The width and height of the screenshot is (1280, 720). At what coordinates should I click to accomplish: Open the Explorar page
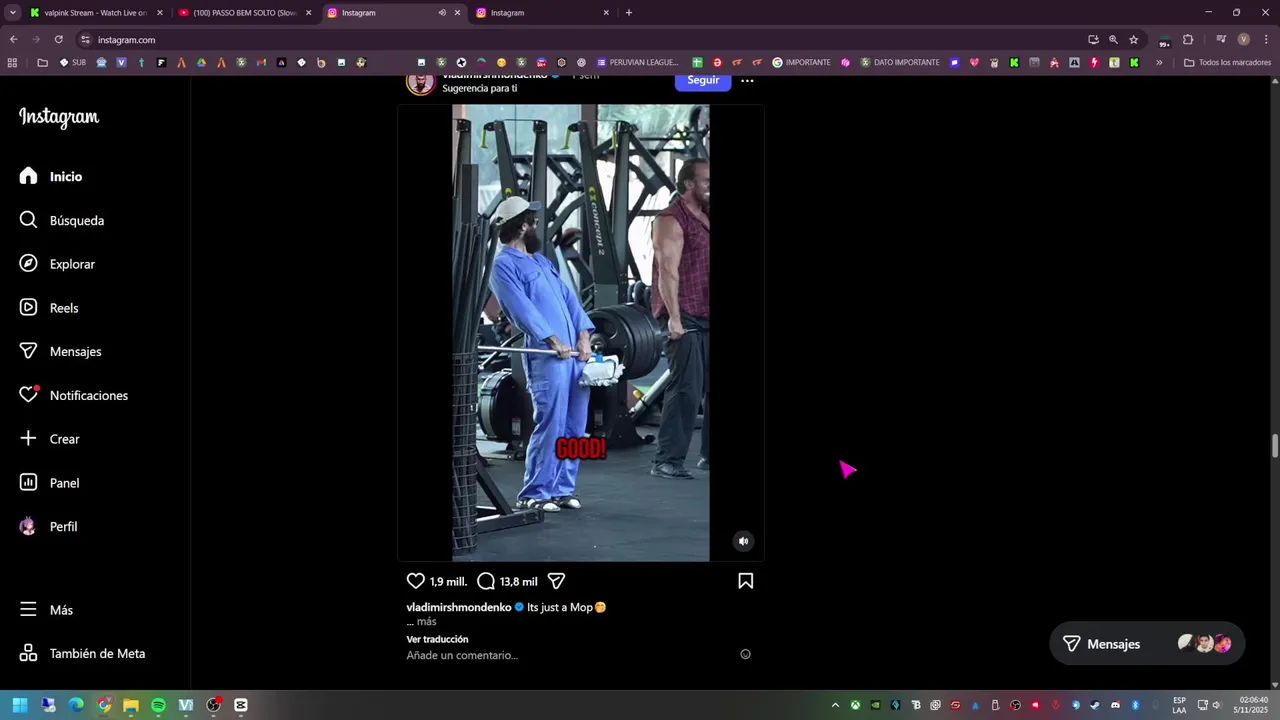58,264
